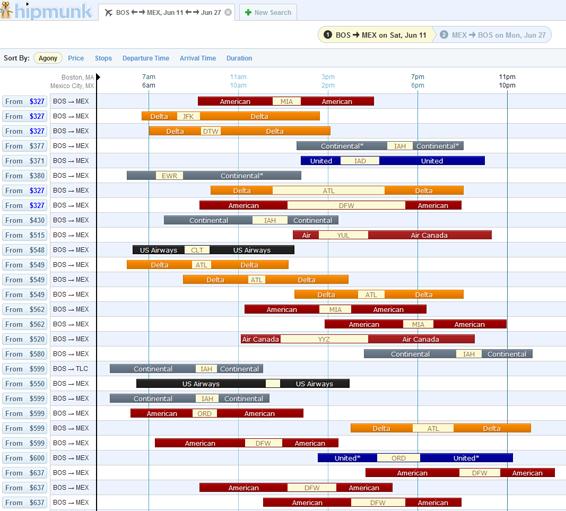
Task: Choose the $550 US Airways fare button
Action: point(25,384)
